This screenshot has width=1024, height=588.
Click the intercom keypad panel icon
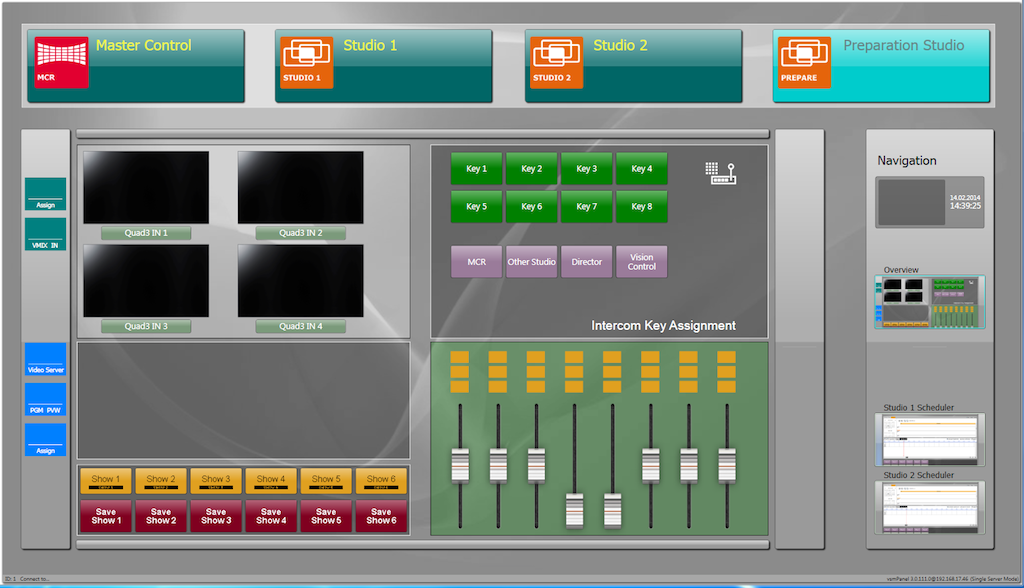pos(720,173)
